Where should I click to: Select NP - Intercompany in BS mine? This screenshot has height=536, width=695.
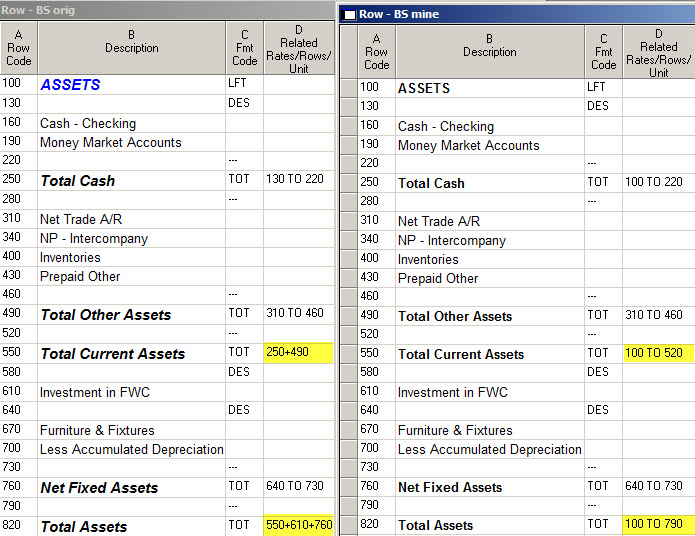point(452,240)
